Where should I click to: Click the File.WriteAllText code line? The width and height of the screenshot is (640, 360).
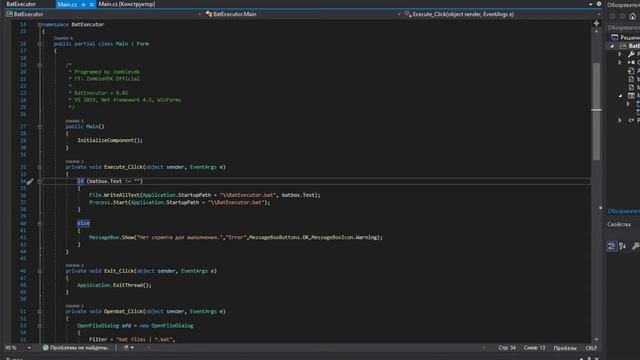[x=205, y=195]
